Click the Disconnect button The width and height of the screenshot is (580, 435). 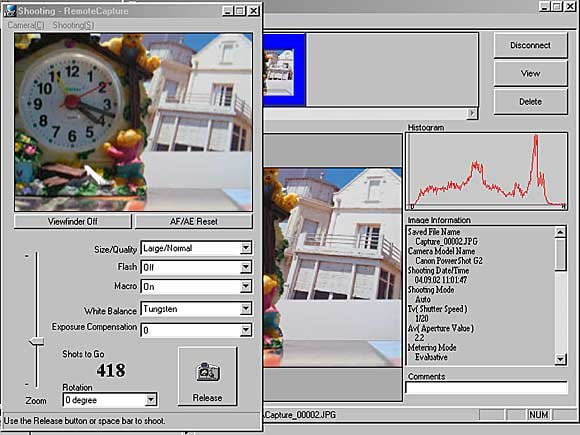[530, 45]
